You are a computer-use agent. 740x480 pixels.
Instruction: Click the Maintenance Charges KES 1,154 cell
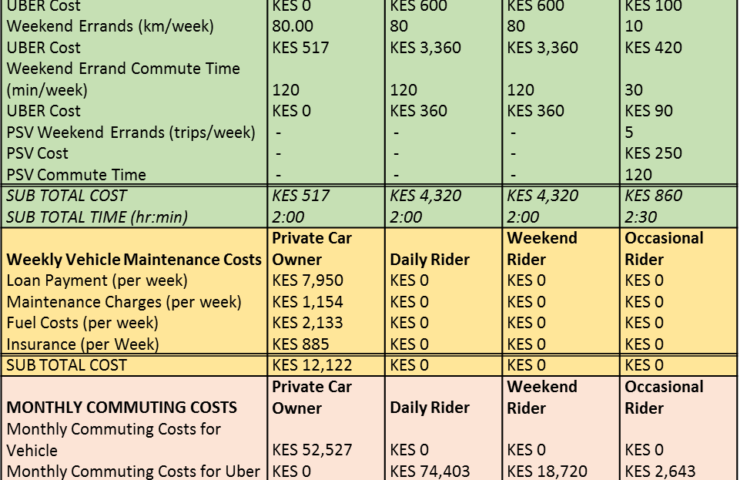click(x=326, y=302)
